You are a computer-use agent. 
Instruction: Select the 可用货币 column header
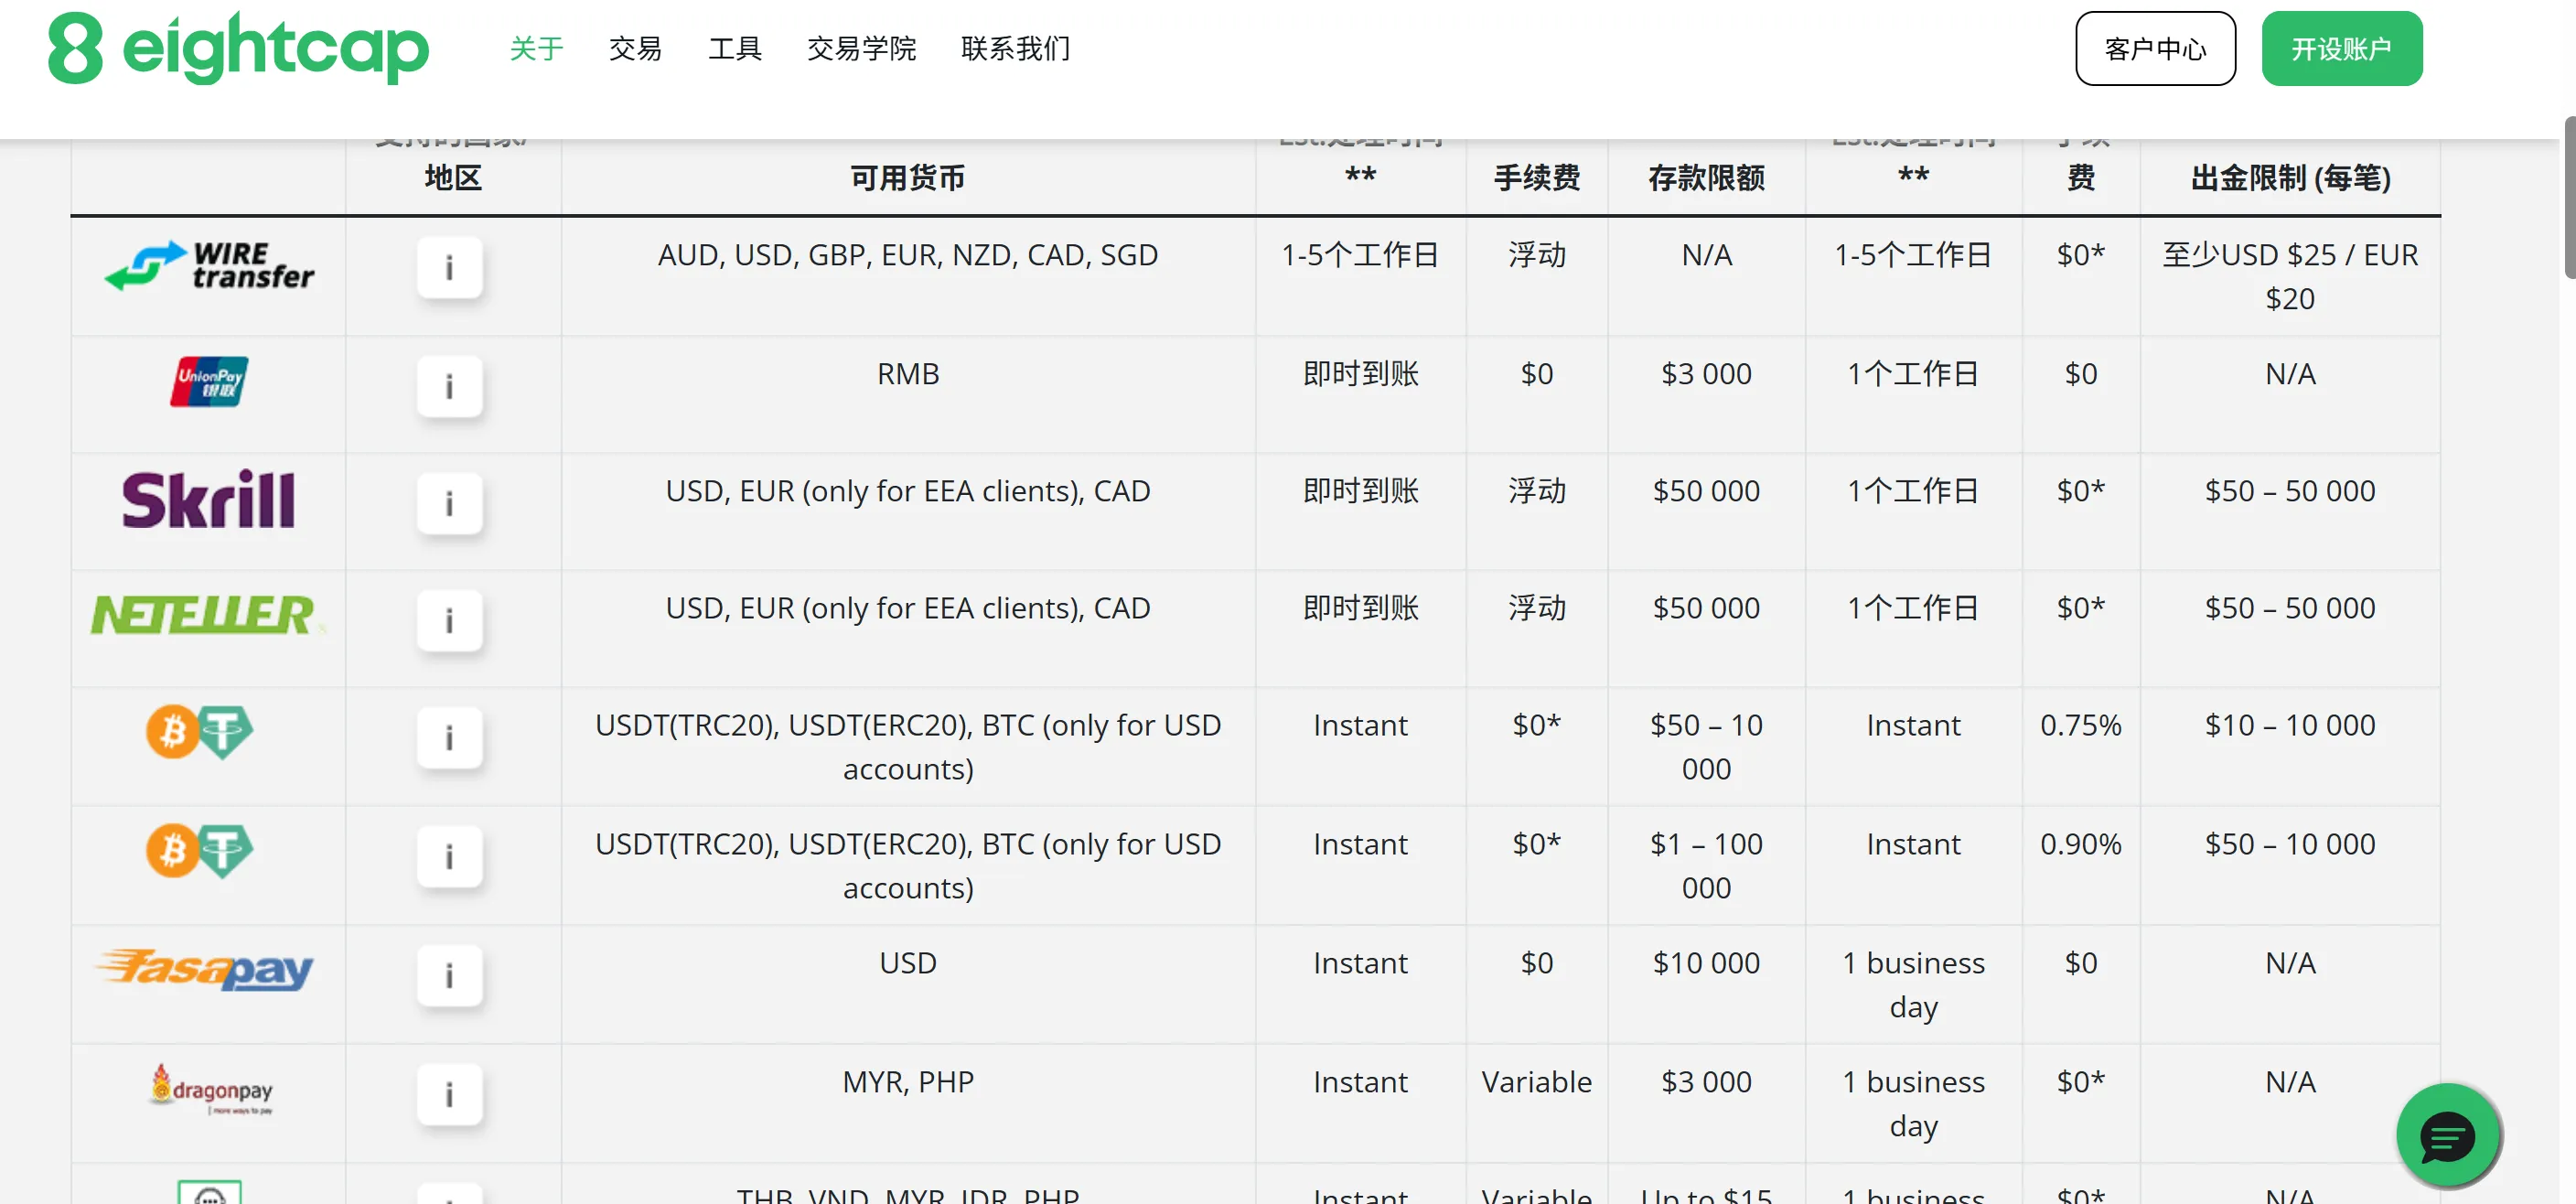click(x=907, y=178)
